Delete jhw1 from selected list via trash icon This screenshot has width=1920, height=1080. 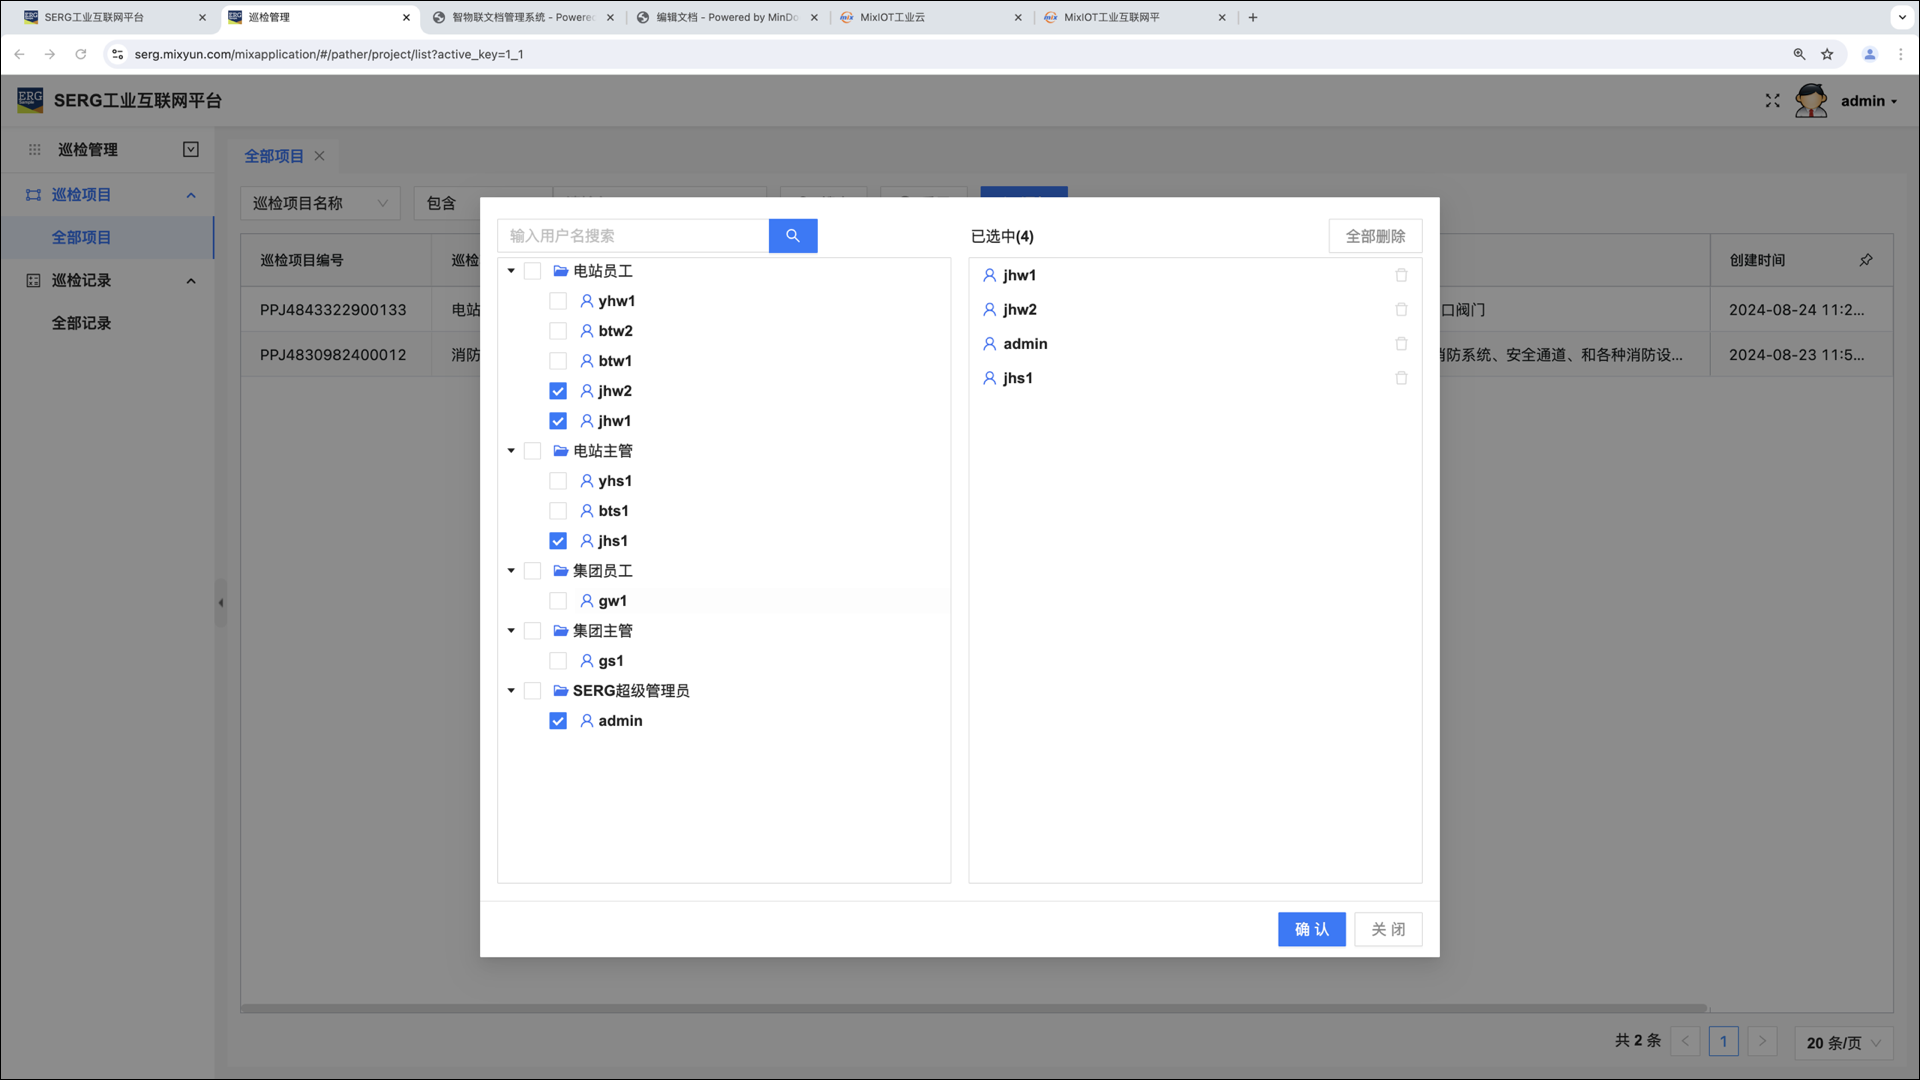1401,275
